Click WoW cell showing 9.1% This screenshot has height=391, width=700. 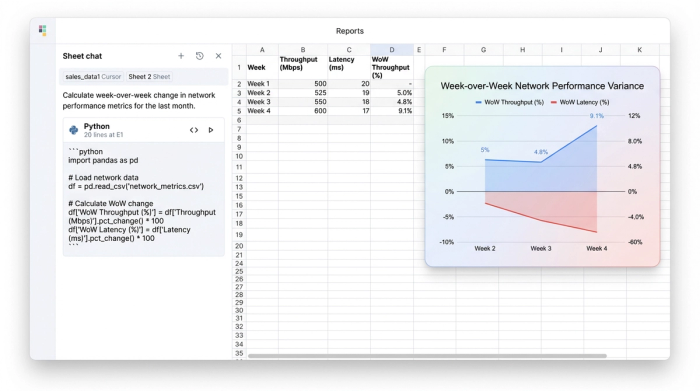coord(392,111)
